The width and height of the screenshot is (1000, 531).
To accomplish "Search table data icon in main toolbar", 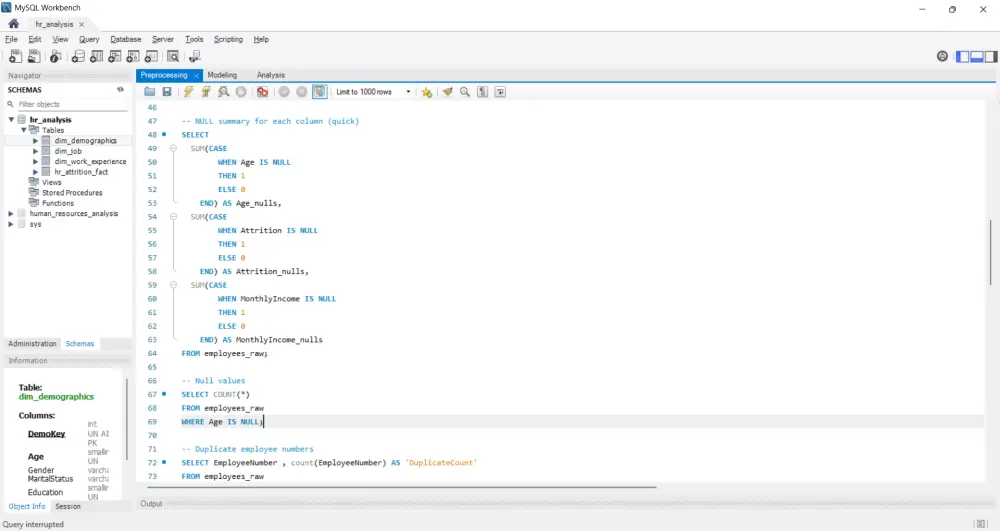I will (x=173, y=57).
